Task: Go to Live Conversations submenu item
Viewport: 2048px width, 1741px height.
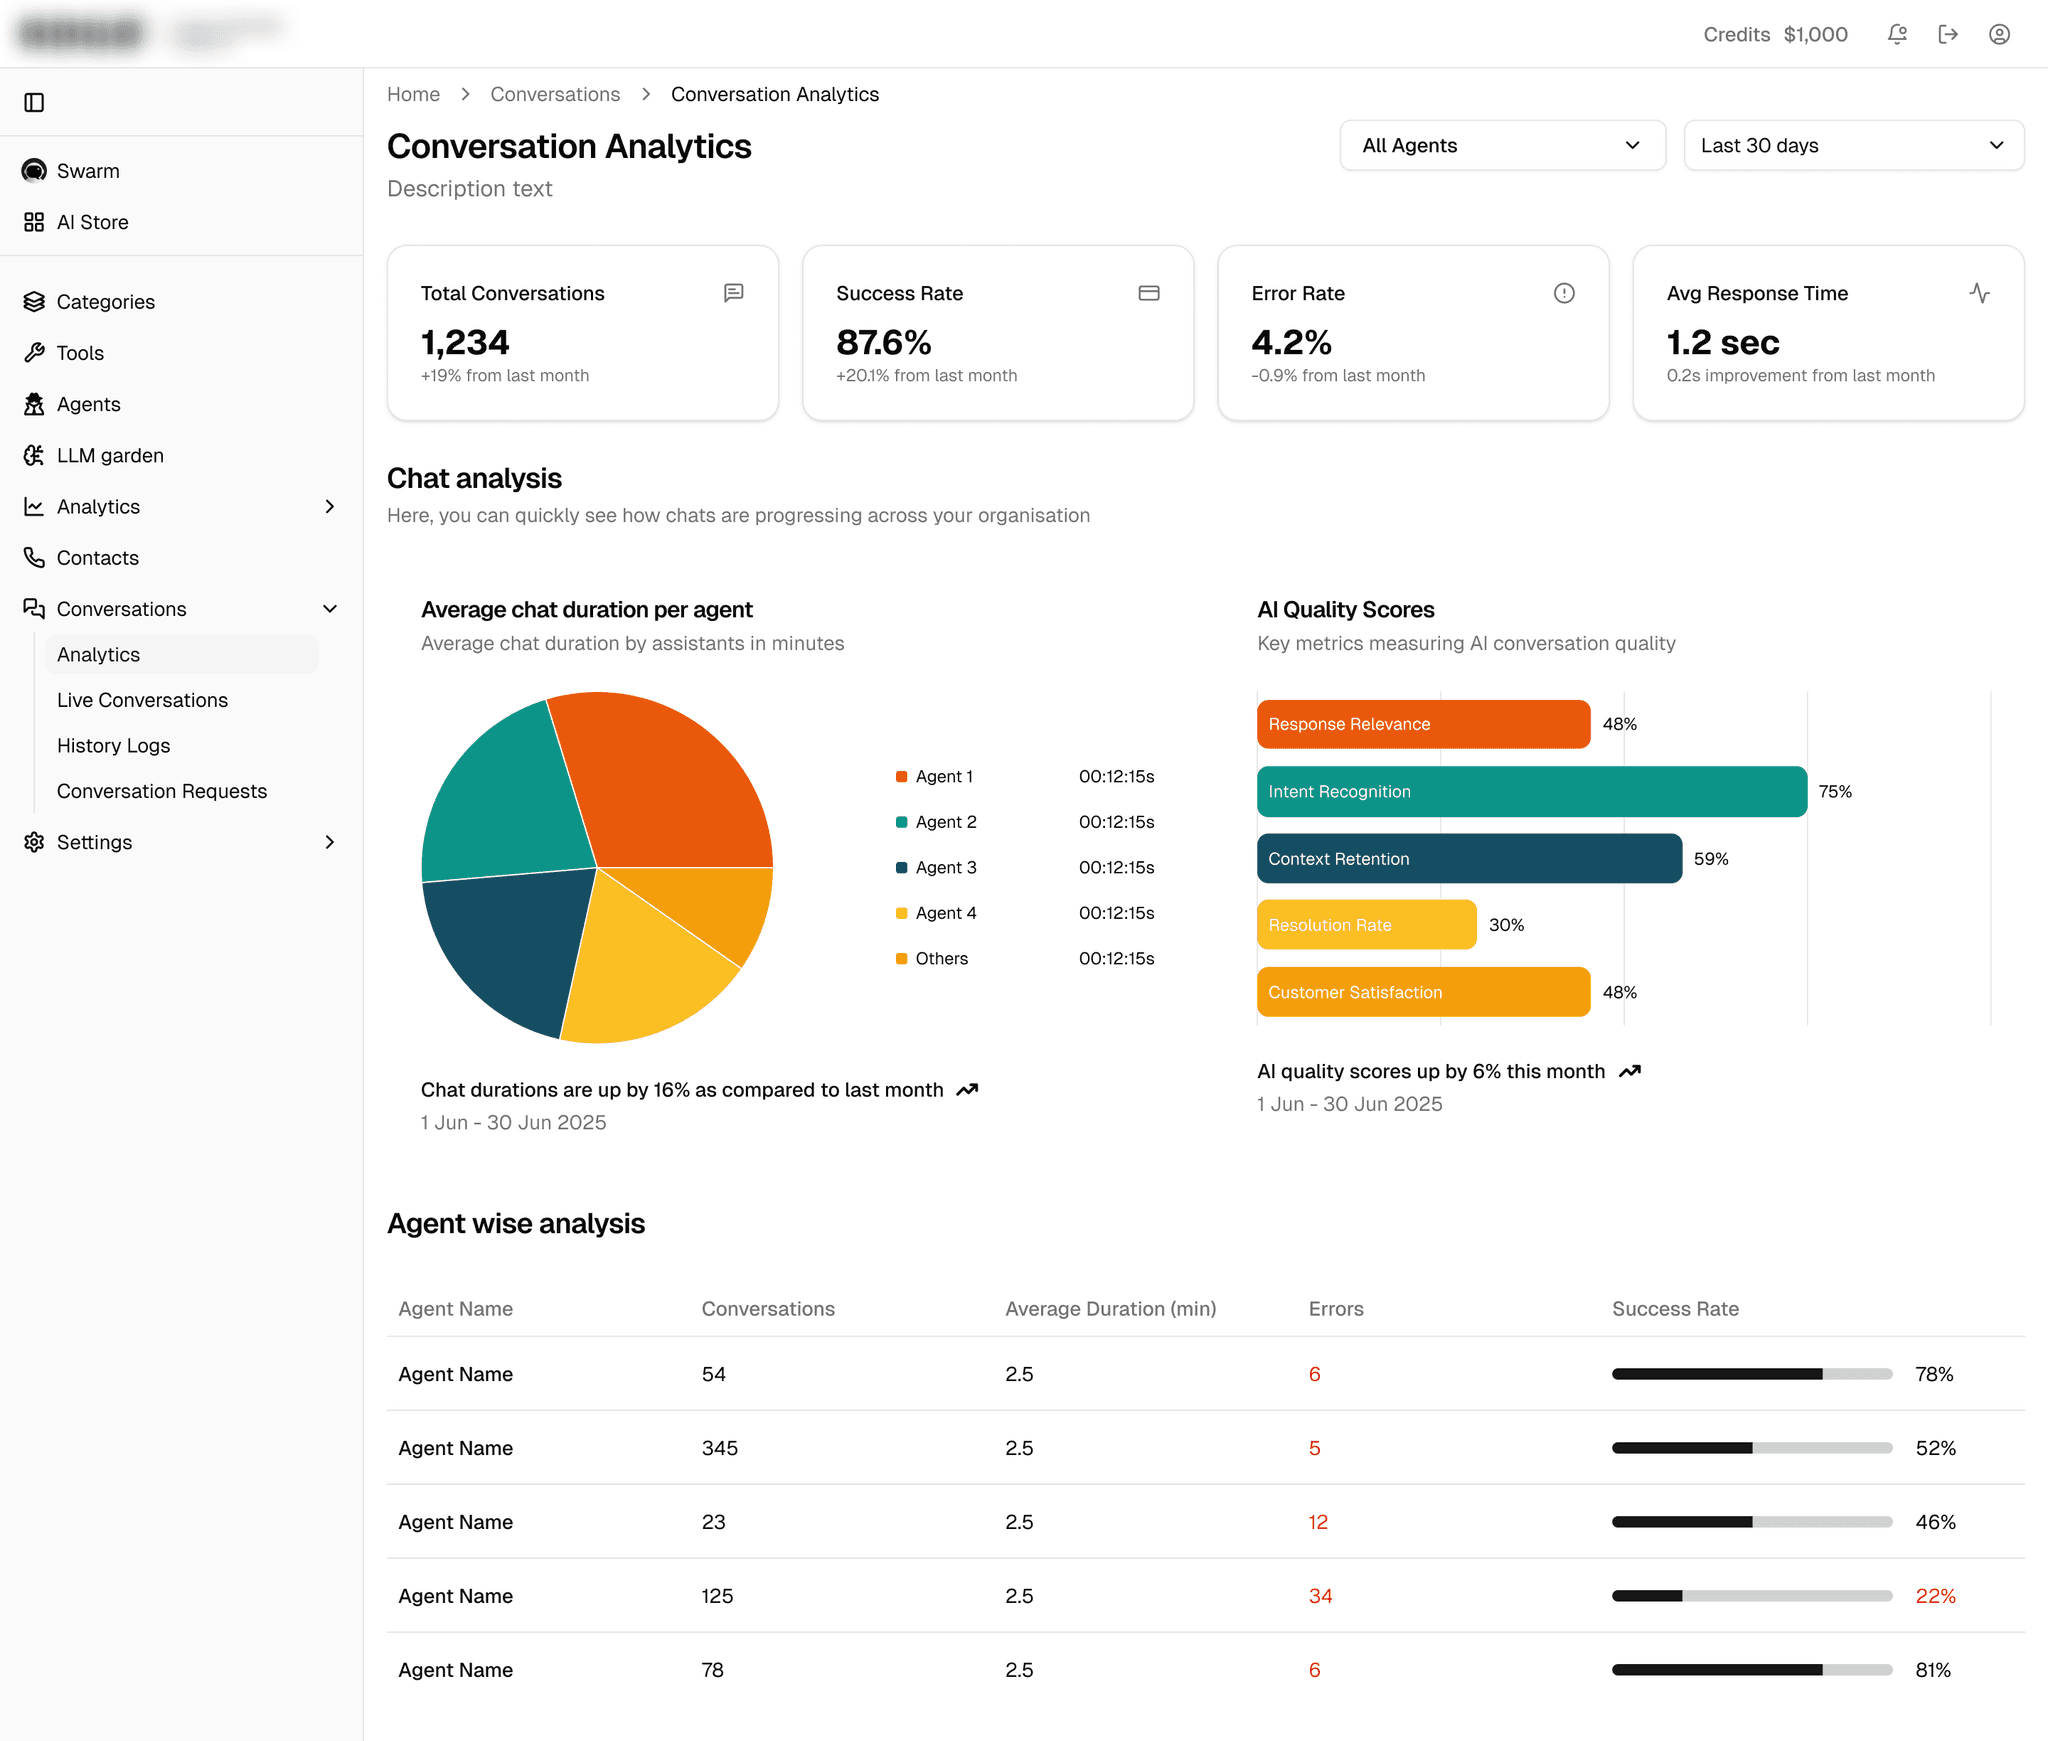Action: click(x=142, y=700)
